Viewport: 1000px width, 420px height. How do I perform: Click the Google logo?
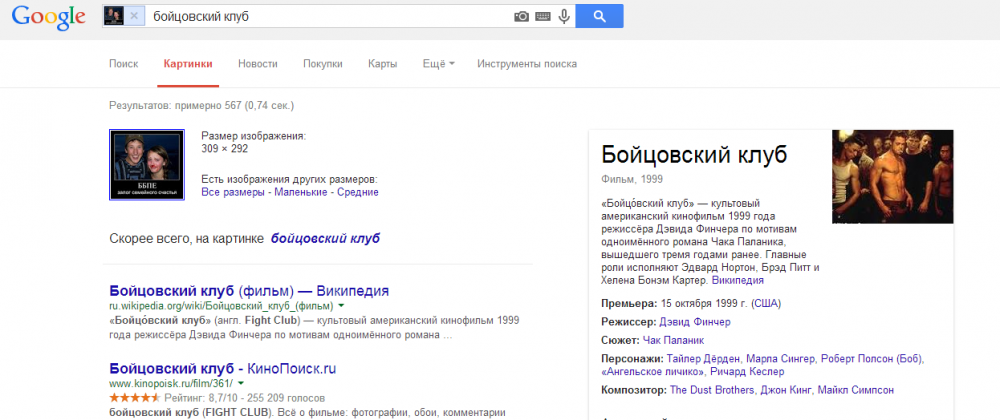pyautogui.click(x=48, y=18)
